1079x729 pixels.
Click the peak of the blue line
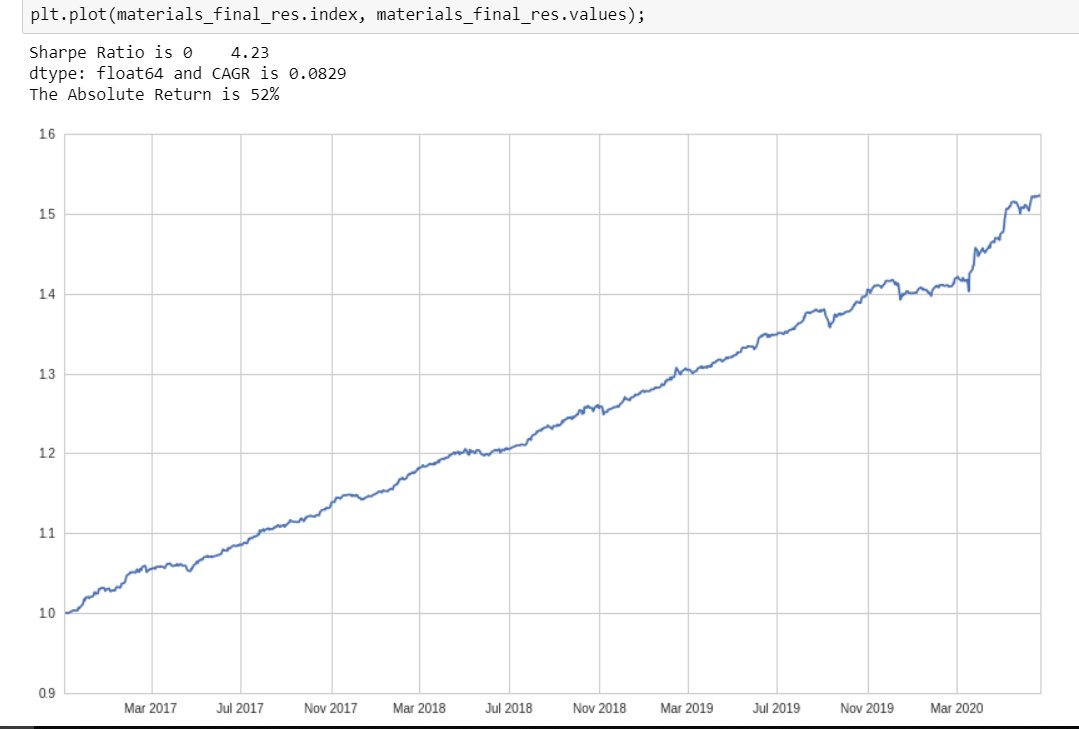pos(1038,195)
